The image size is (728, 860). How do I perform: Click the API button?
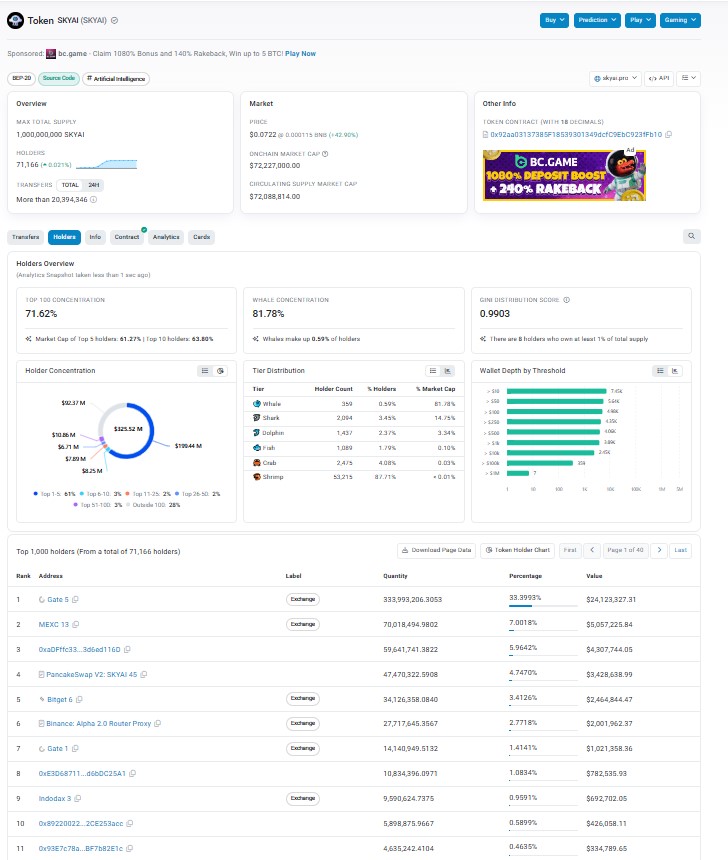(659, 78)
